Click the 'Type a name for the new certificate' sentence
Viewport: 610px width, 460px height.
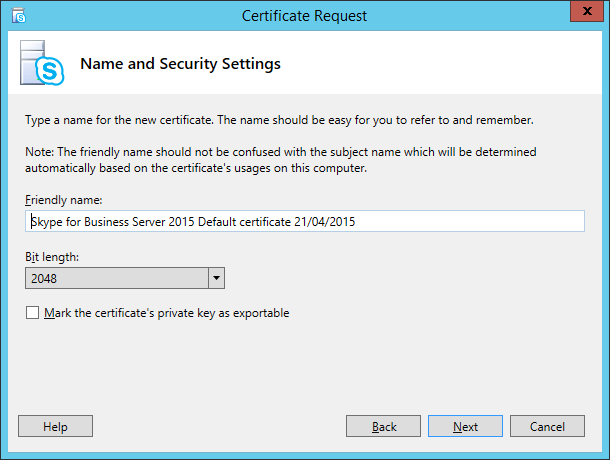(x=279, y=120)
